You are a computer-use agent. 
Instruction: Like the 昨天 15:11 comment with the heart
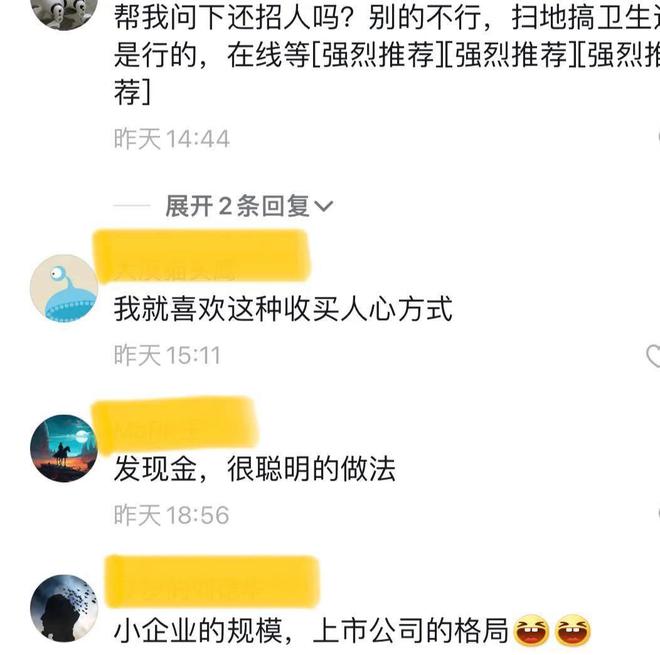pyautogui.click(x=653, y=356)
